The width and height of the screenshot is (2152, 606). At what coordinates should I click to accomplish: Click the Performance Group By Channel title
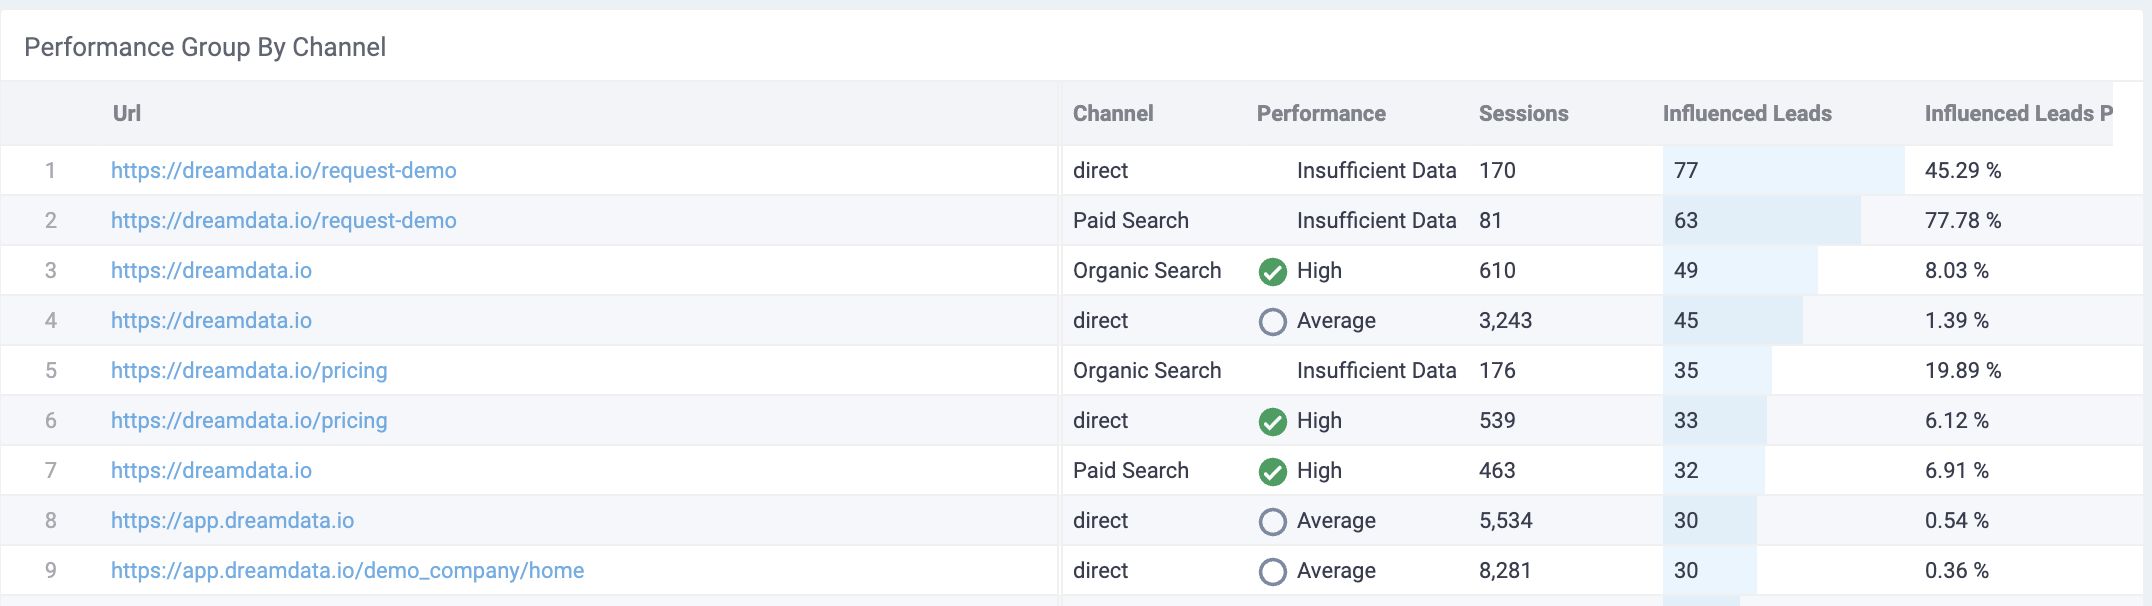[205, 47]
